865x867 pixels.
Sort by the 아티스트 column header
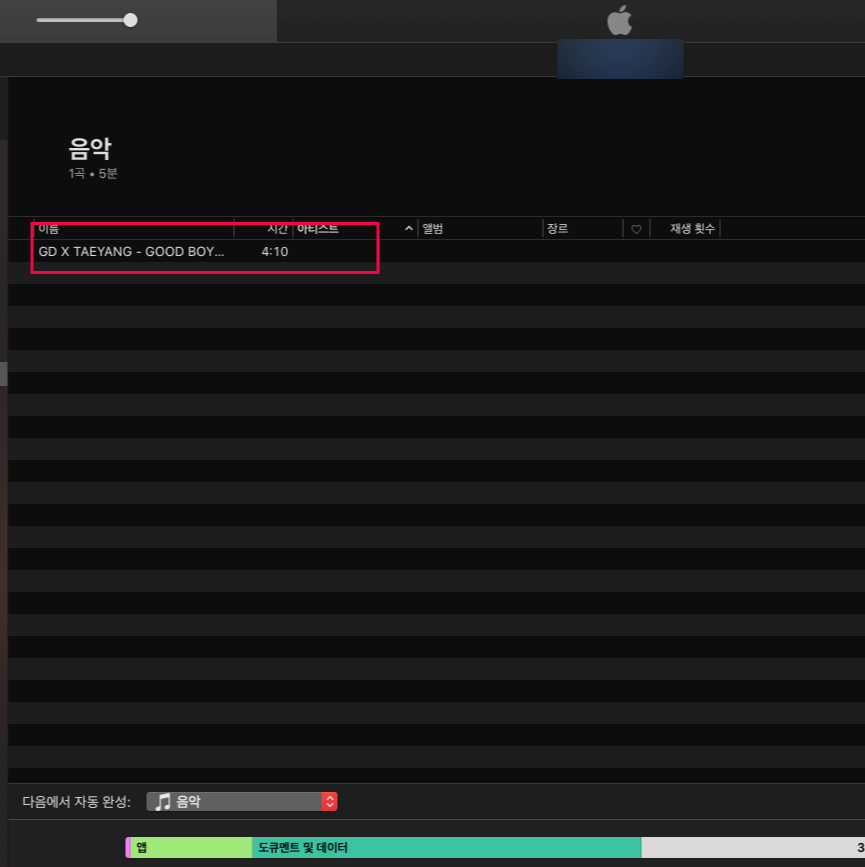317,228
